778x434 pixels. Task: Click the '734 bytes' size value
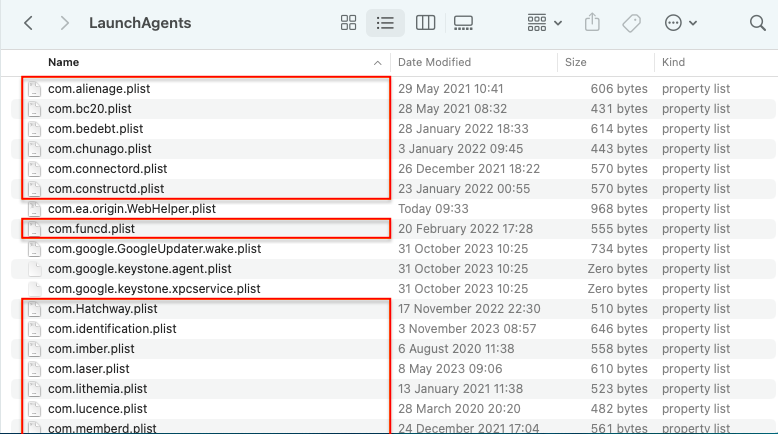619,249
